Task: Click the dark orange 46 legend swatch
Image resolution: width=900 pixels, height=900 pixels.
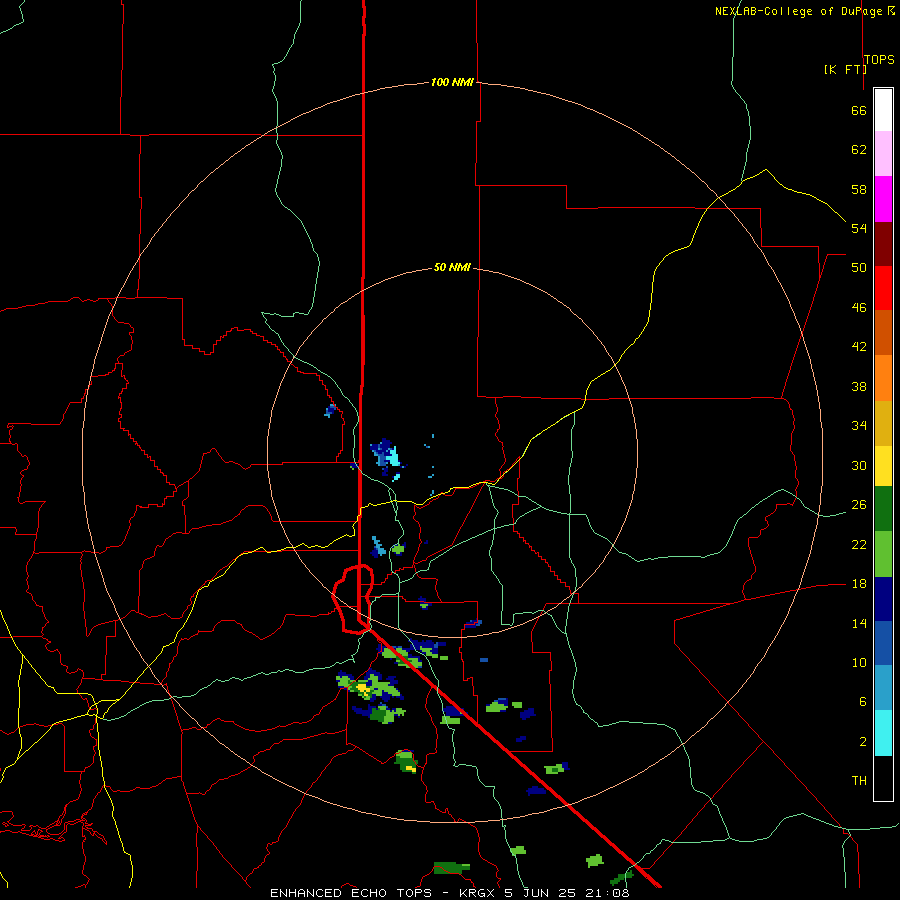Action: click(x=883, y=332)
